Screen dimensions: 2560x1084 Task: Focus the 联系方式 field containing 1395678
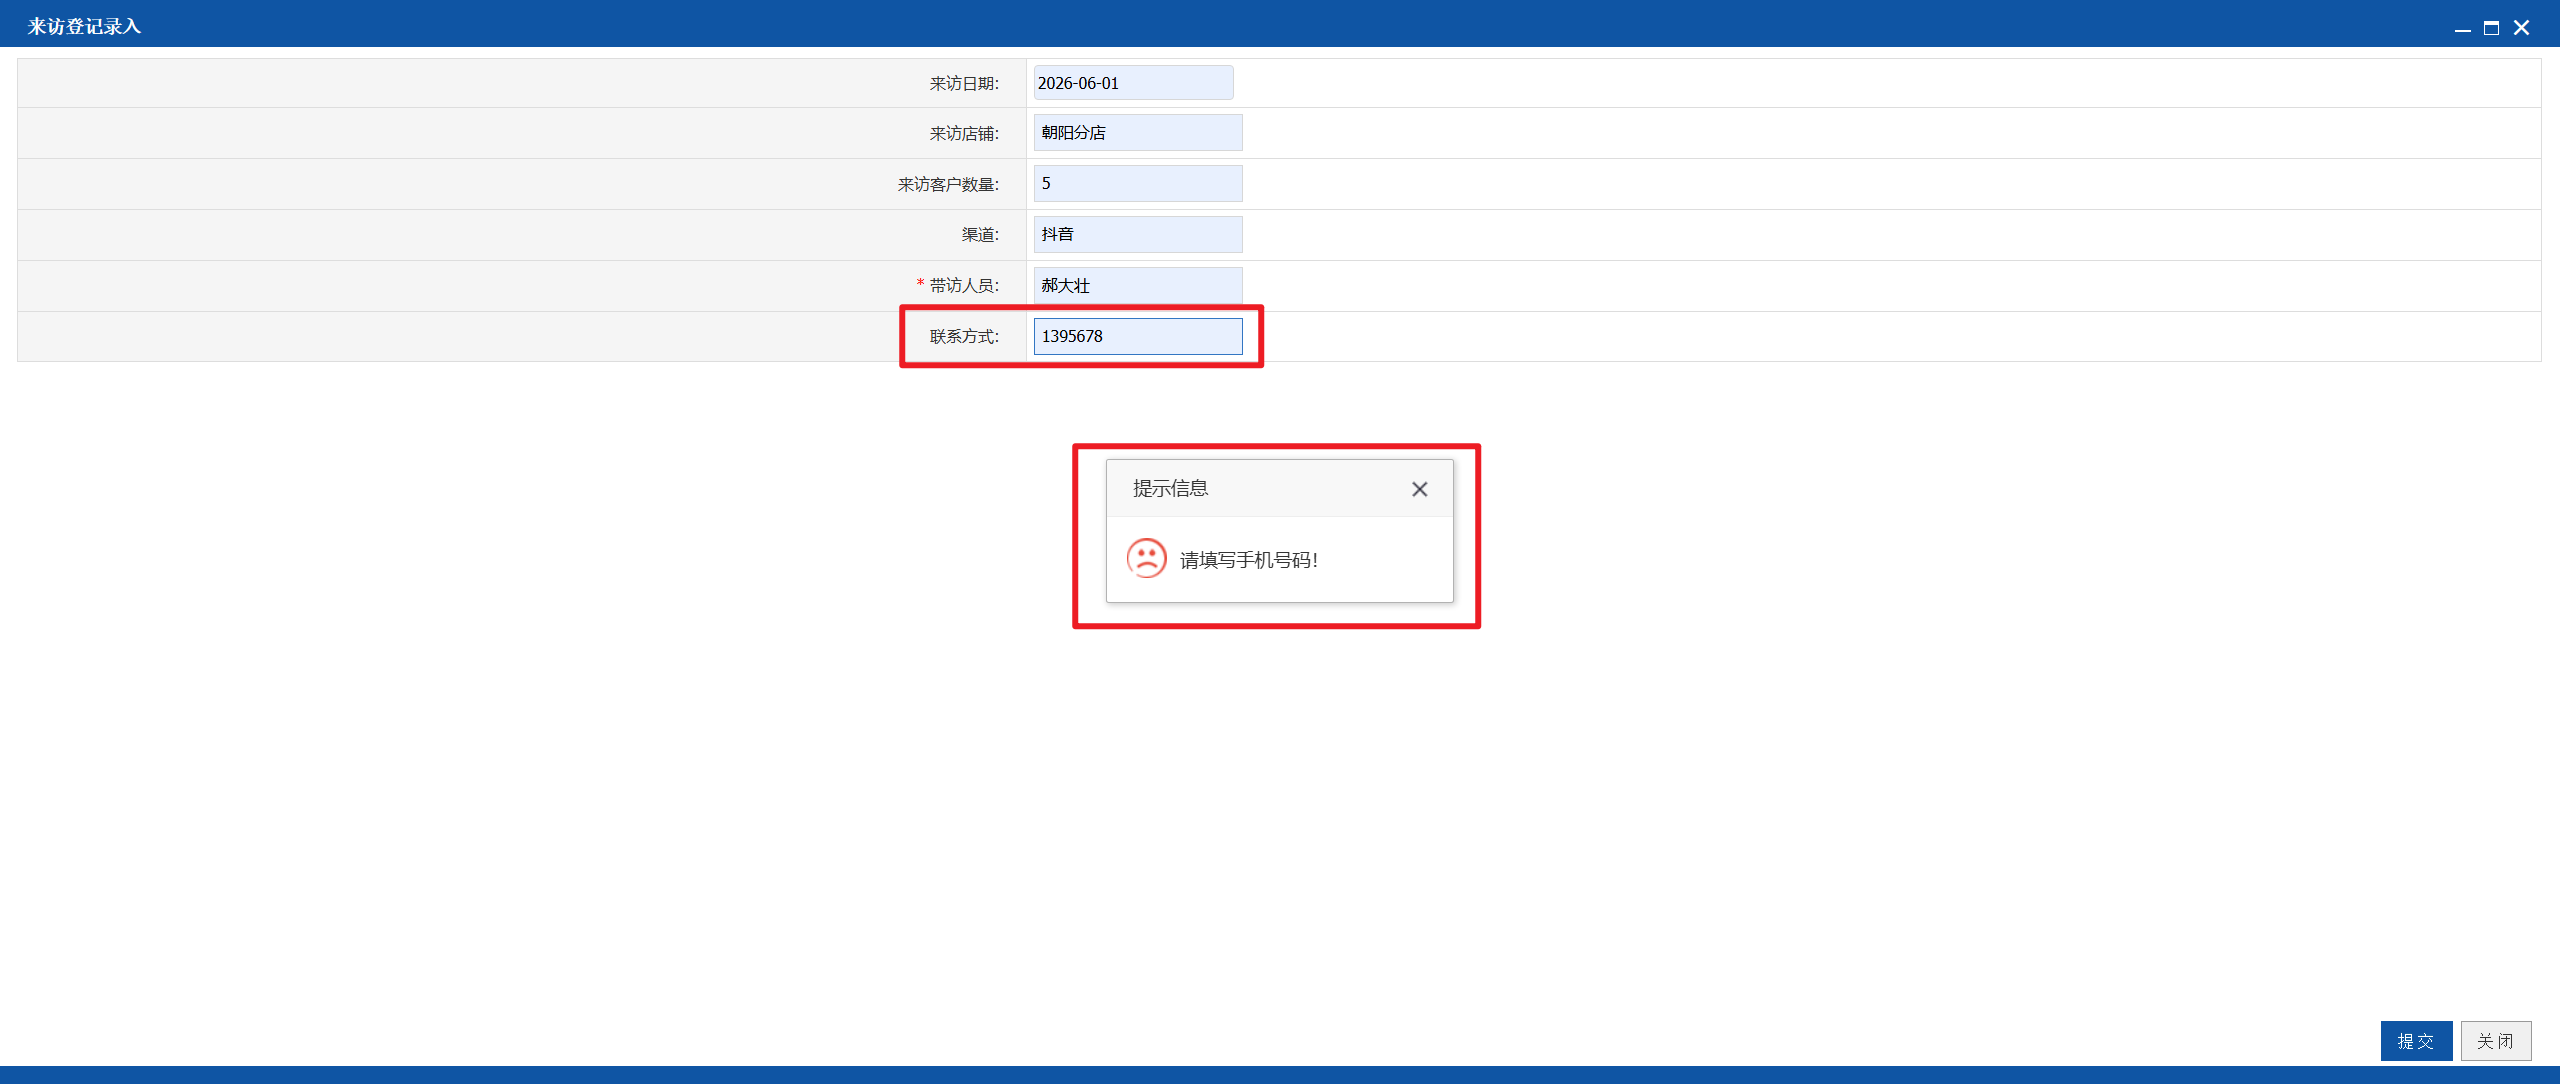(1138, 337)
